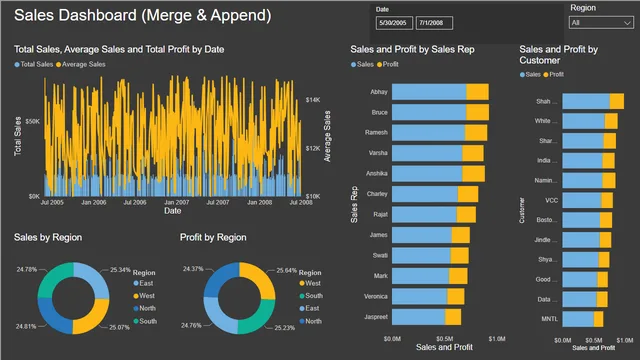Select West in Sales by Region legend
640x360 pixels.
tap(144, 296)
